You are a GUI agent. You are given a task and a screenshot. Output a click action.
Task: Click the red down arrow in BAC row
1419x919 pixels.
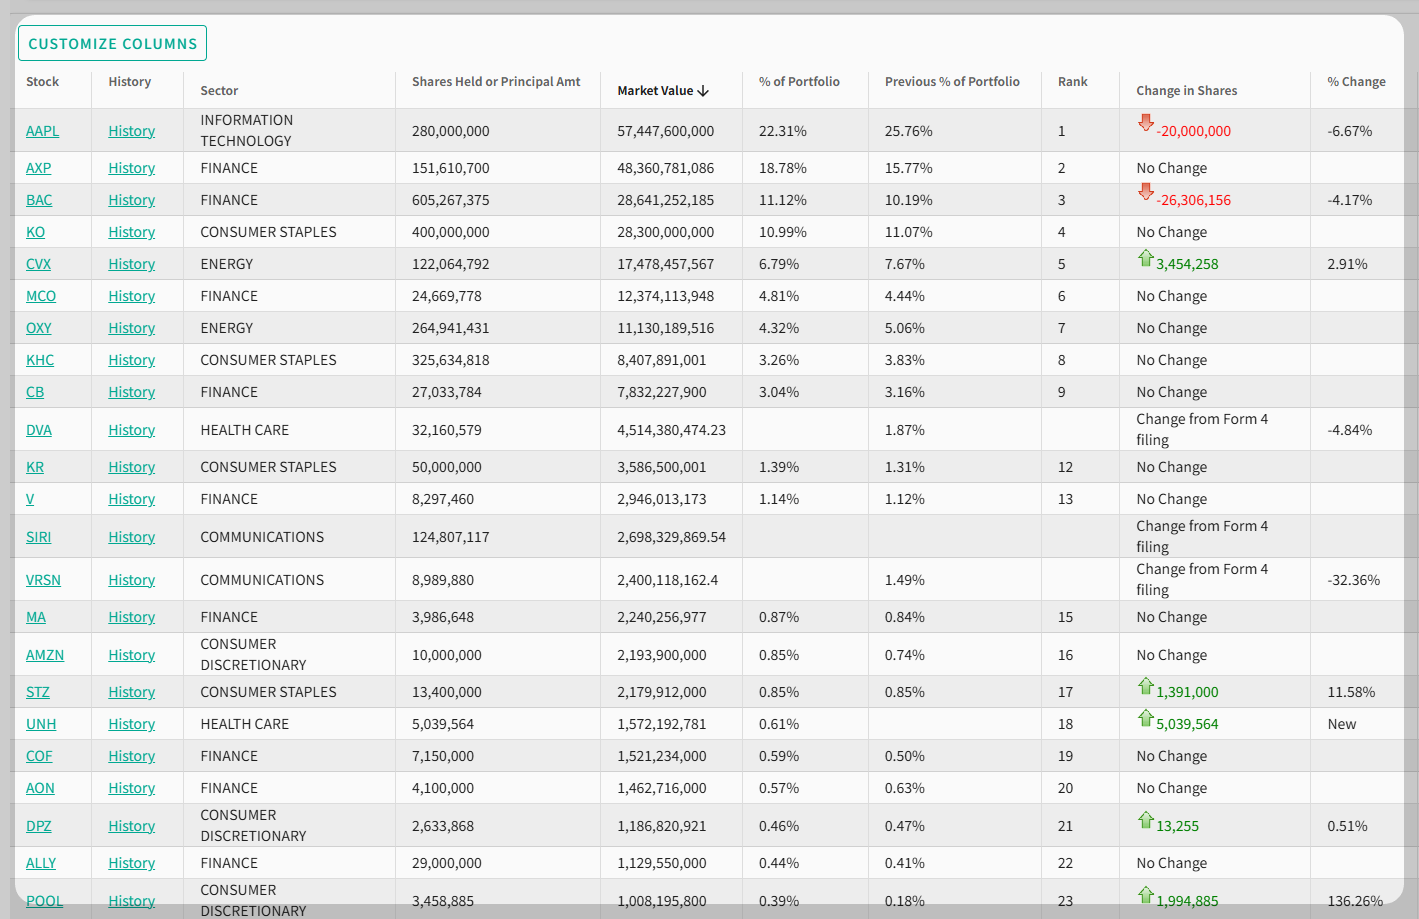click(x=1146, y=192)
